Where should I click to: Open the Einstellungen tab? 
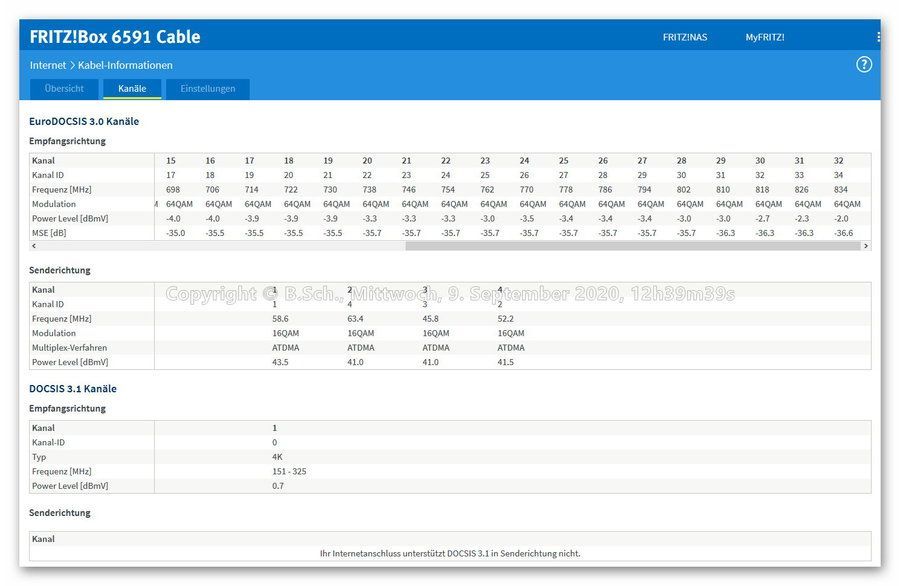[x=208, y=89]
